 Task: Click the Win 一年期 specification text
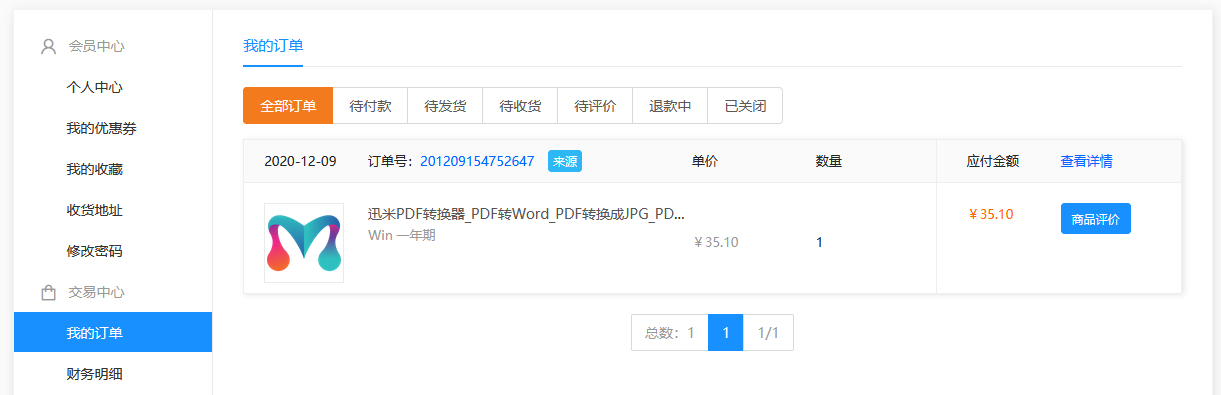click(402, 236)
